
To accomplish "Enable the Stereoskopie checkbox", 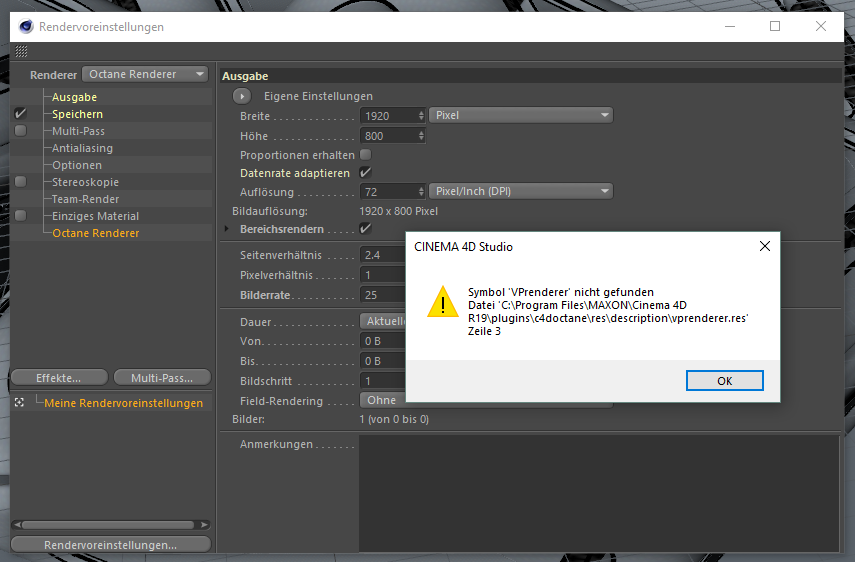I will click(x=21, y=182).
